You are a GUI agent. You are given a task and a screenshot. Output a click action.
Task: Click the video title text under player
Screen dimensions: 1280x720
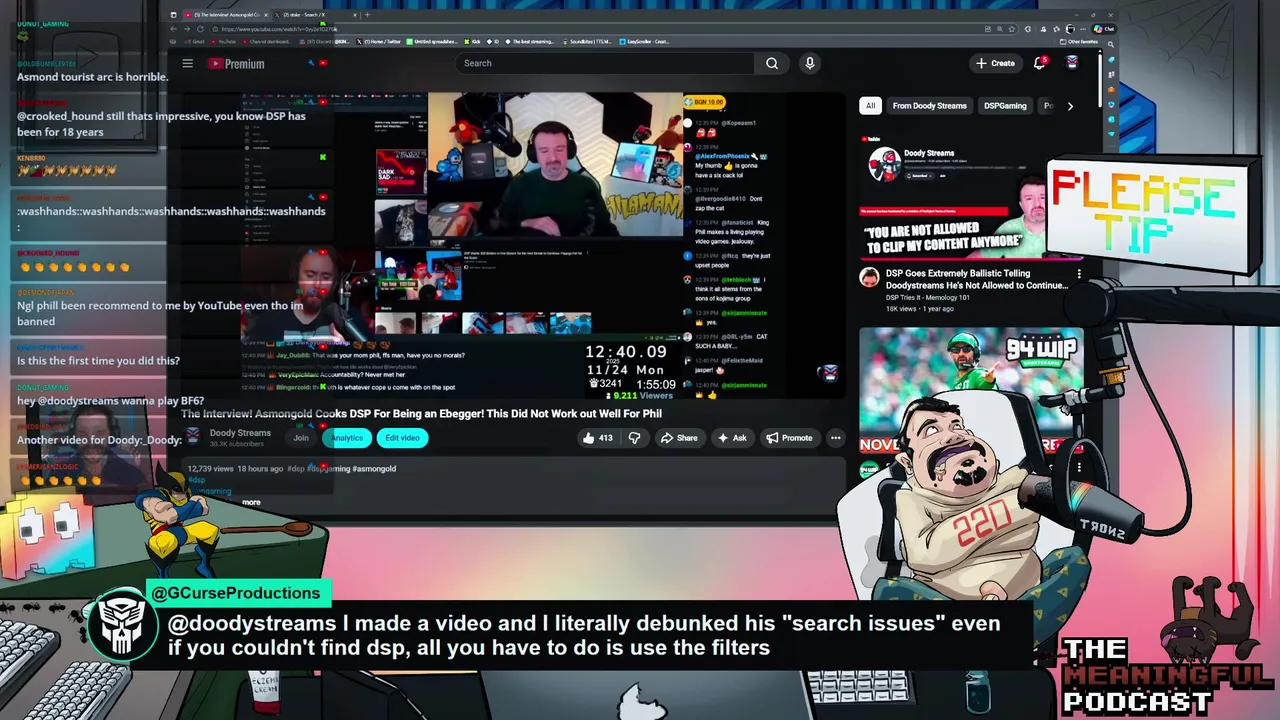tap(421, 413)
